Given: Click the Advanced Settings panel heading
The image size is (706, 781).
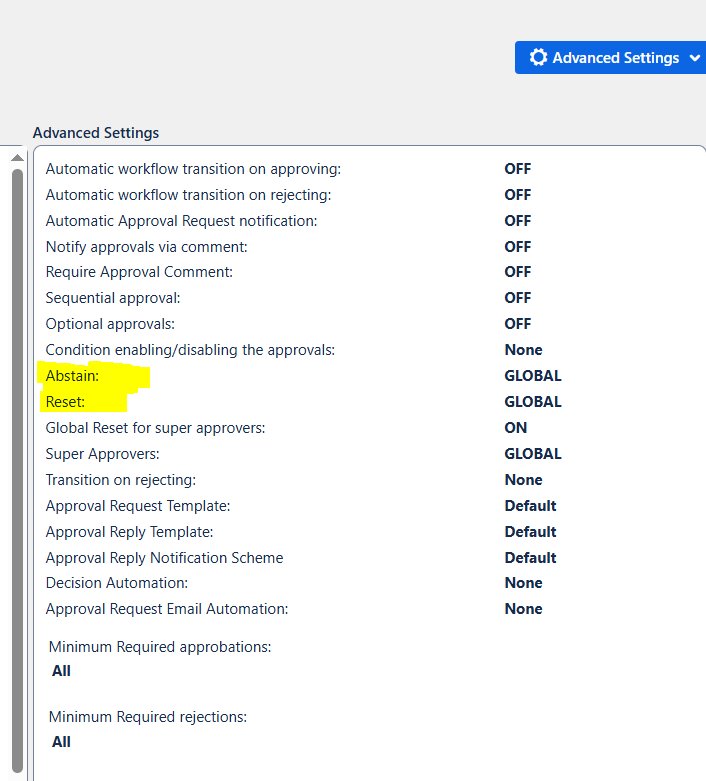Looking at the screenshot, I should (96, 133).
